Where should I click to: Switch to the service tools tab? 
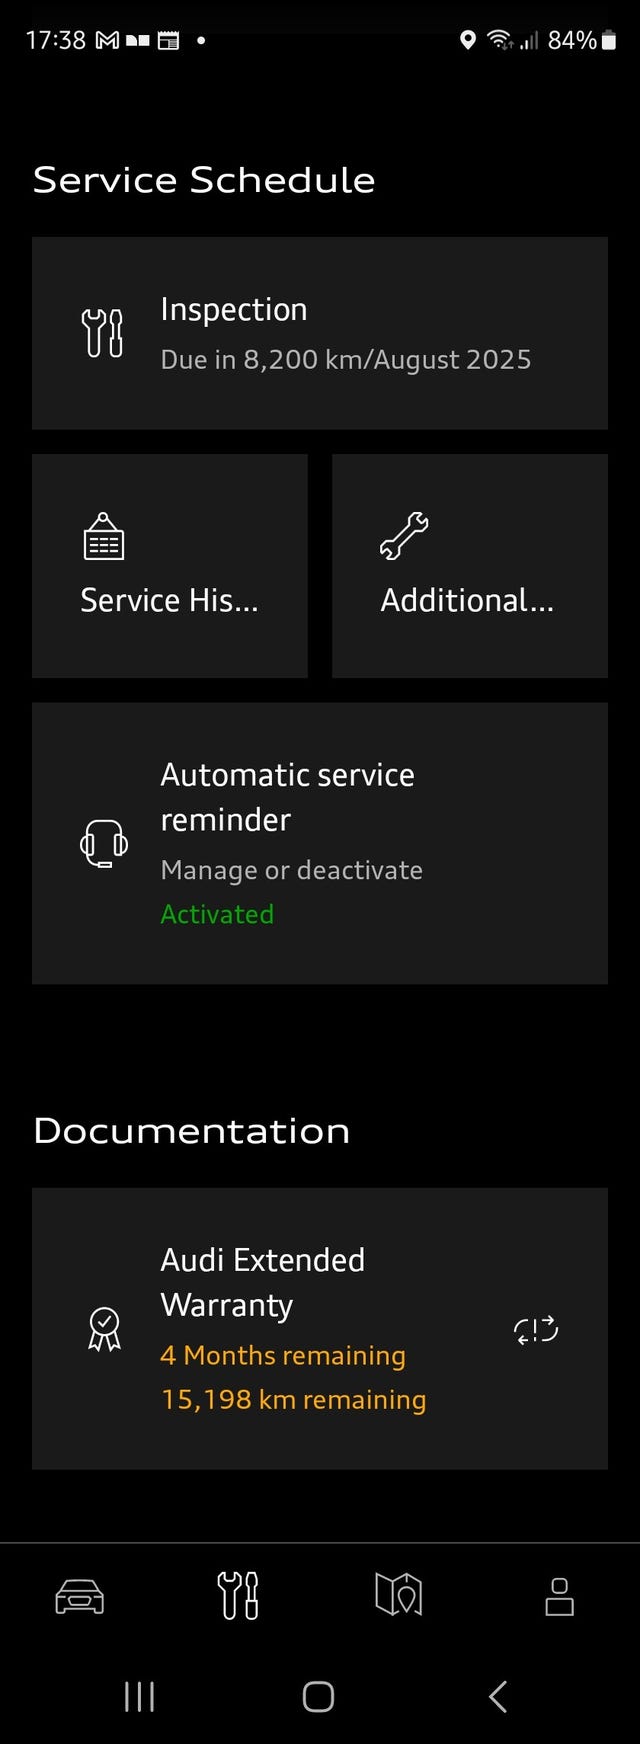[x=239, y=1595]
